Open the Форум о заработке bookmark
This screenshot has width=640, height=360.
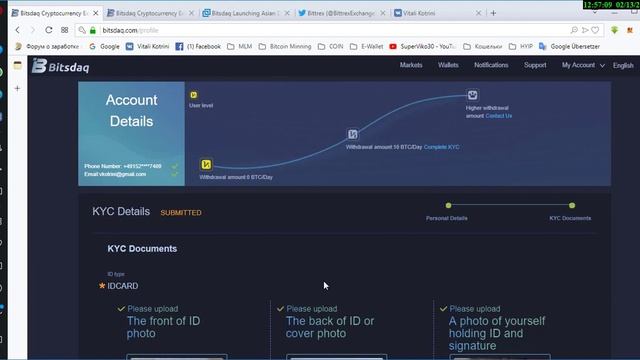coord(47,47)
